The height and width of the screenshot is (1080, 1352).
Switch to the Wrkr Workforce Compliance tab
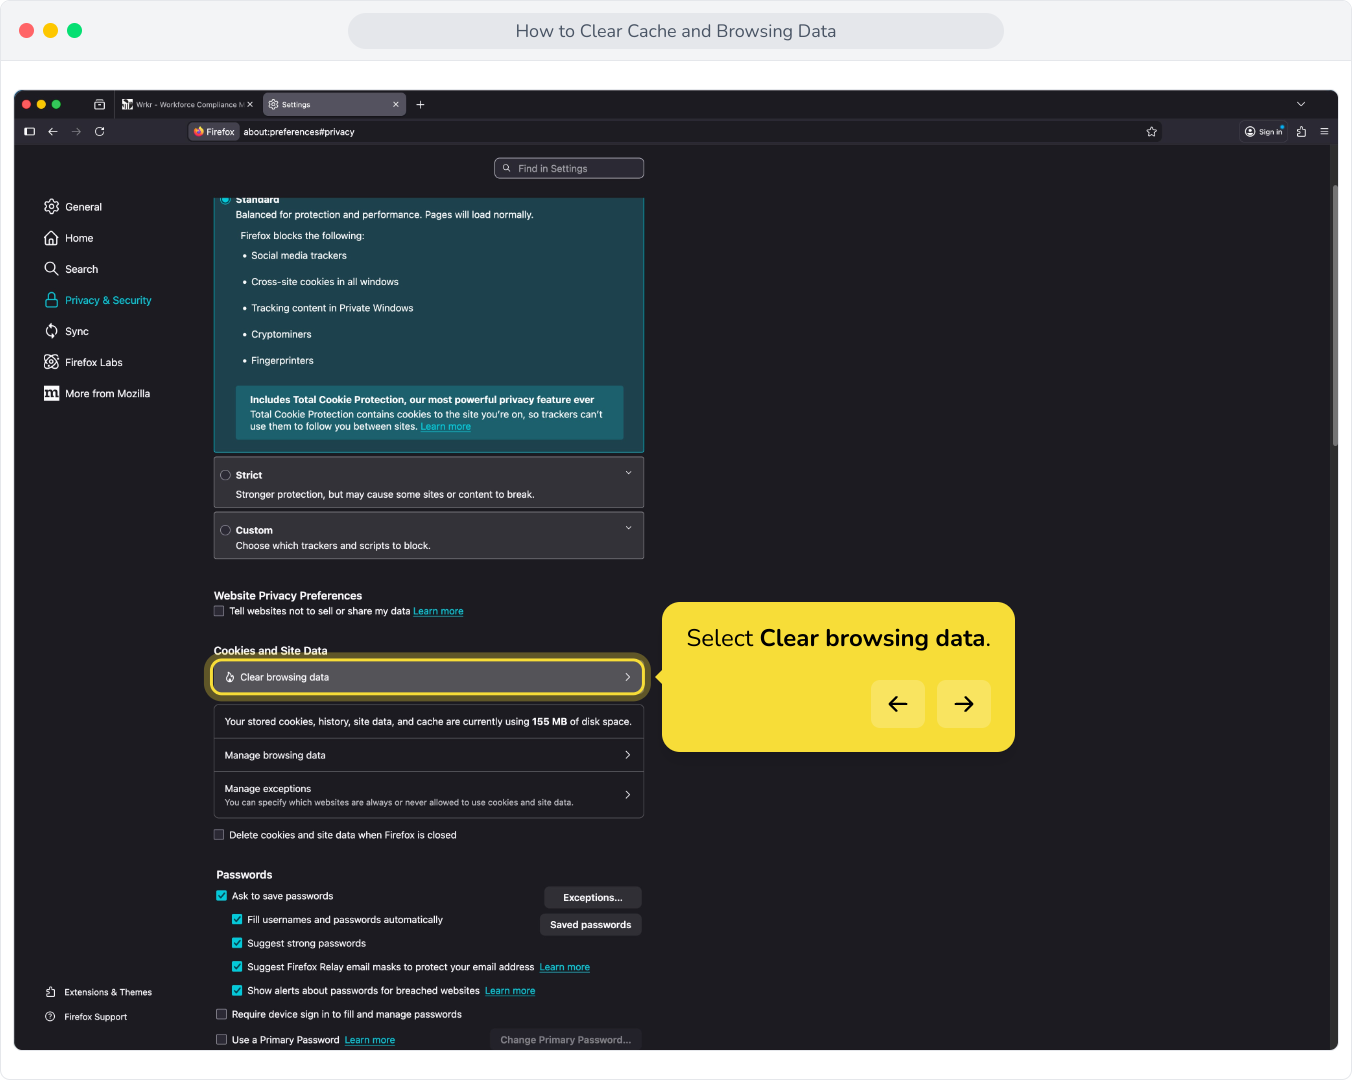coord(187,104)
